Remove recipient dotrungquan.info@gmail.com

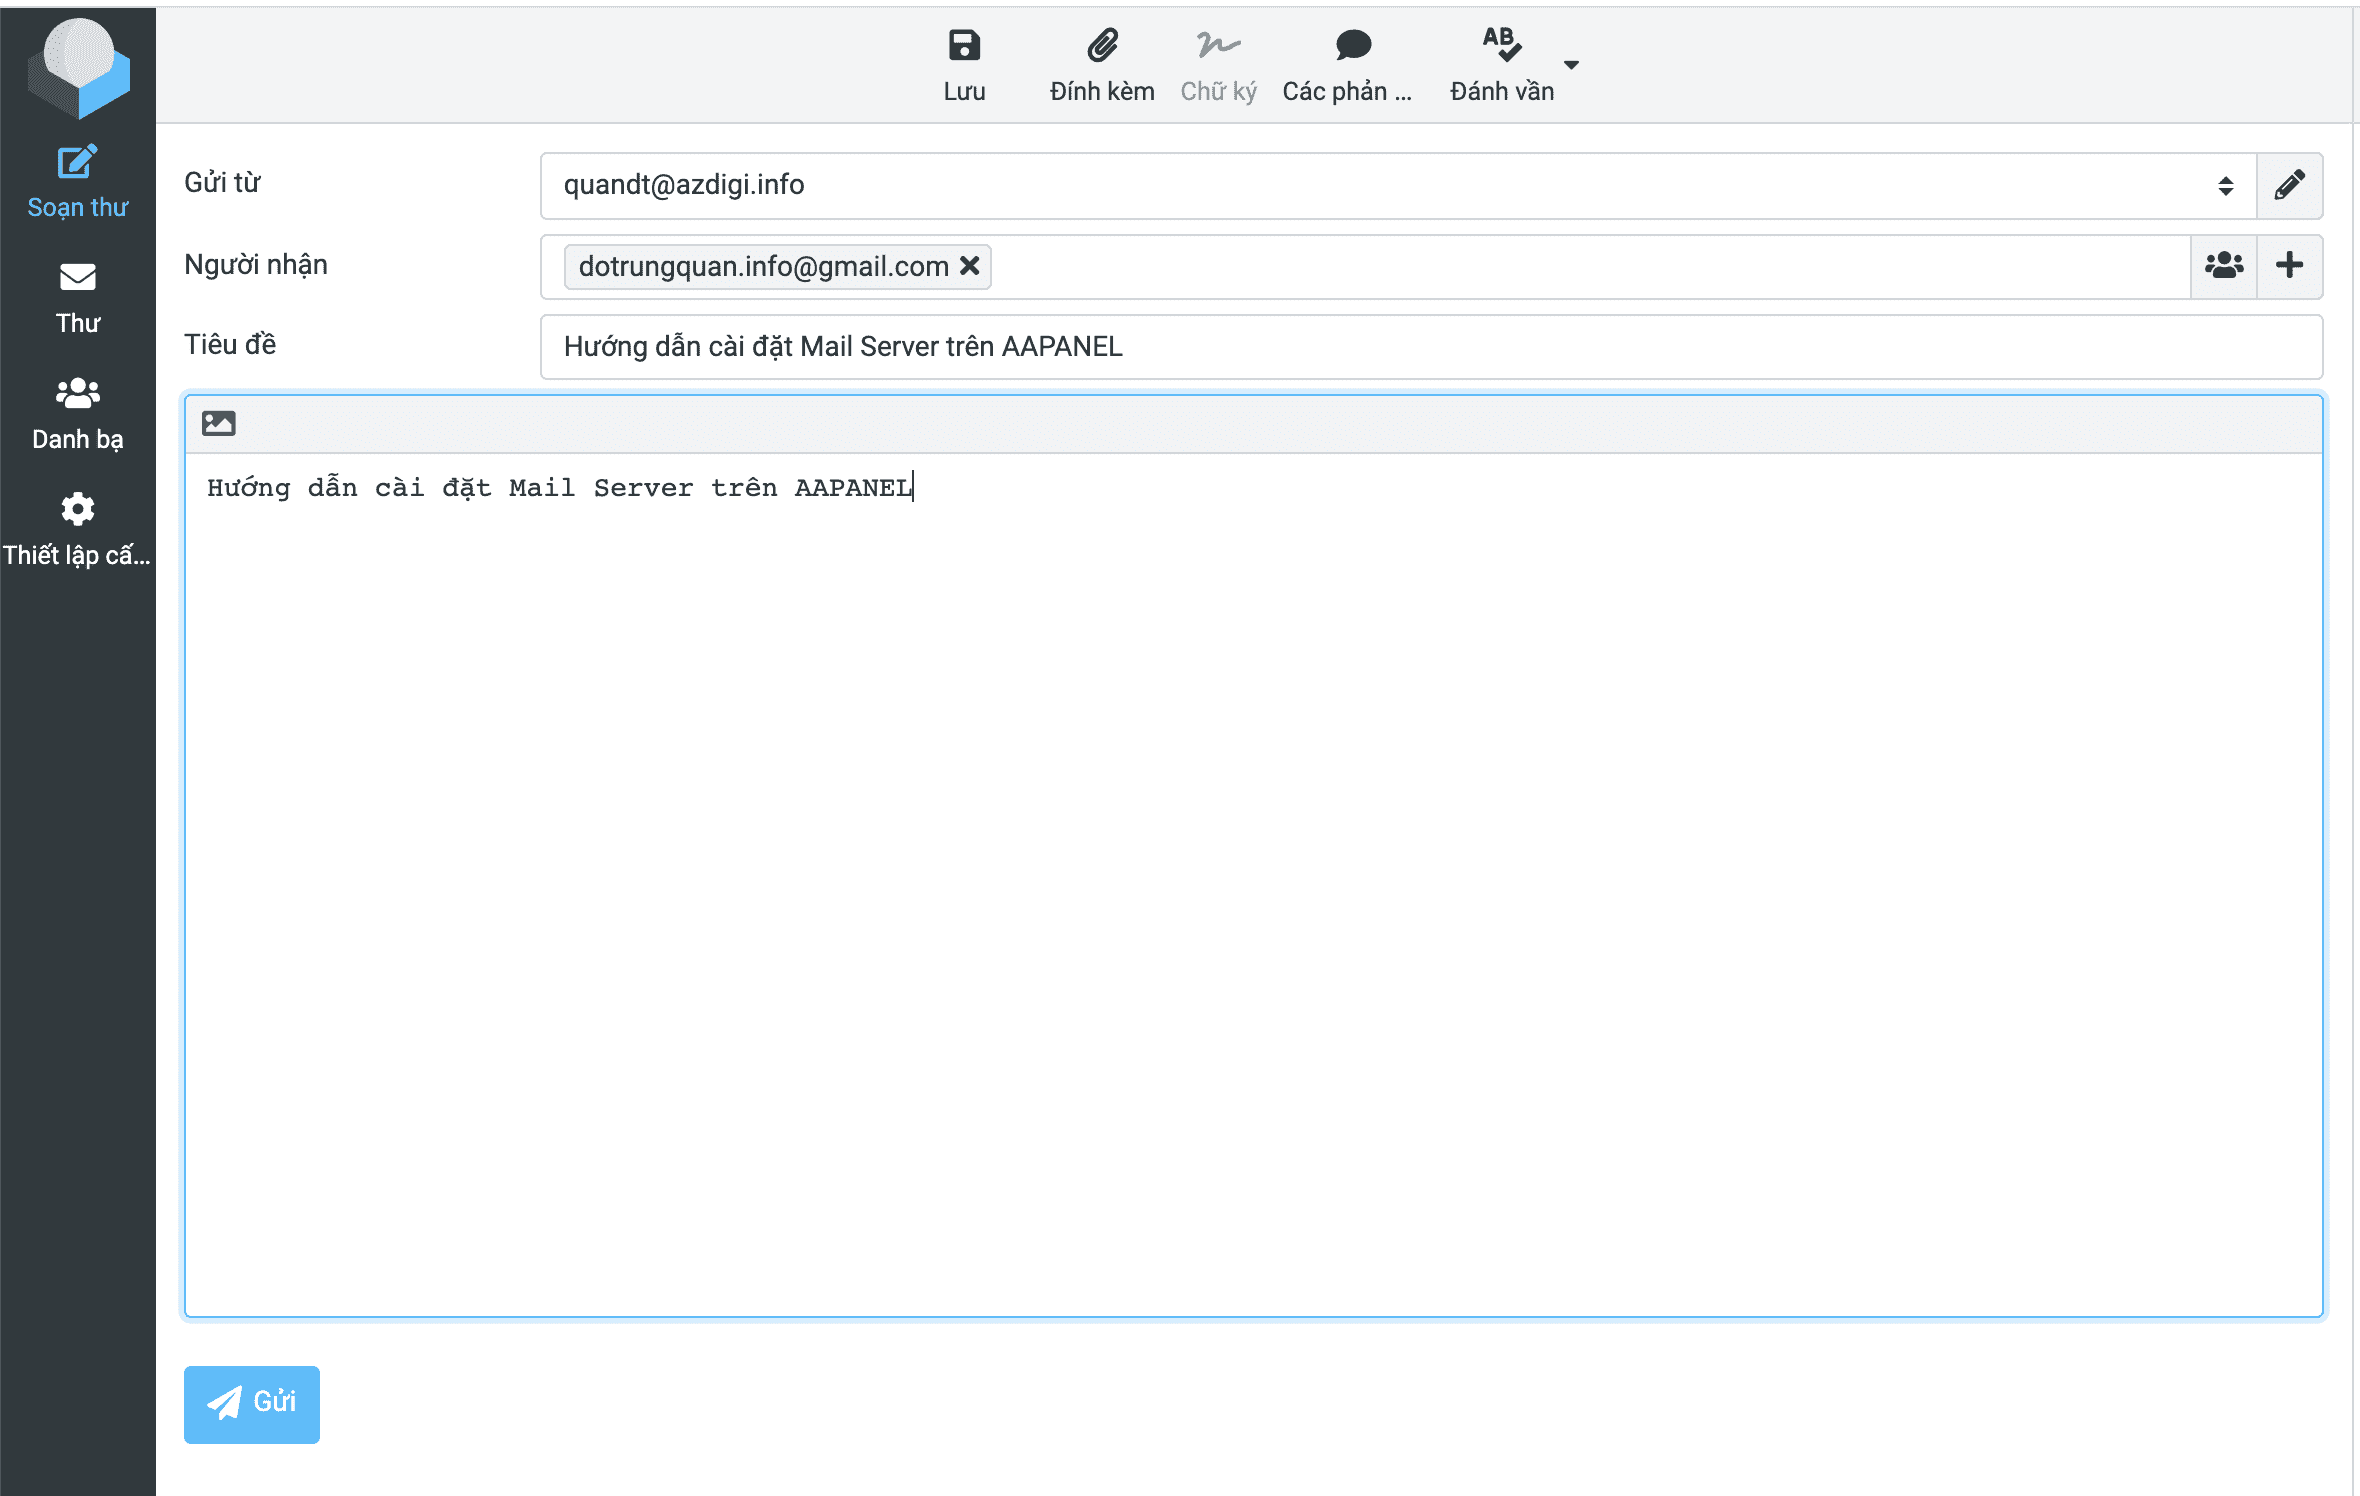[969, 266]
